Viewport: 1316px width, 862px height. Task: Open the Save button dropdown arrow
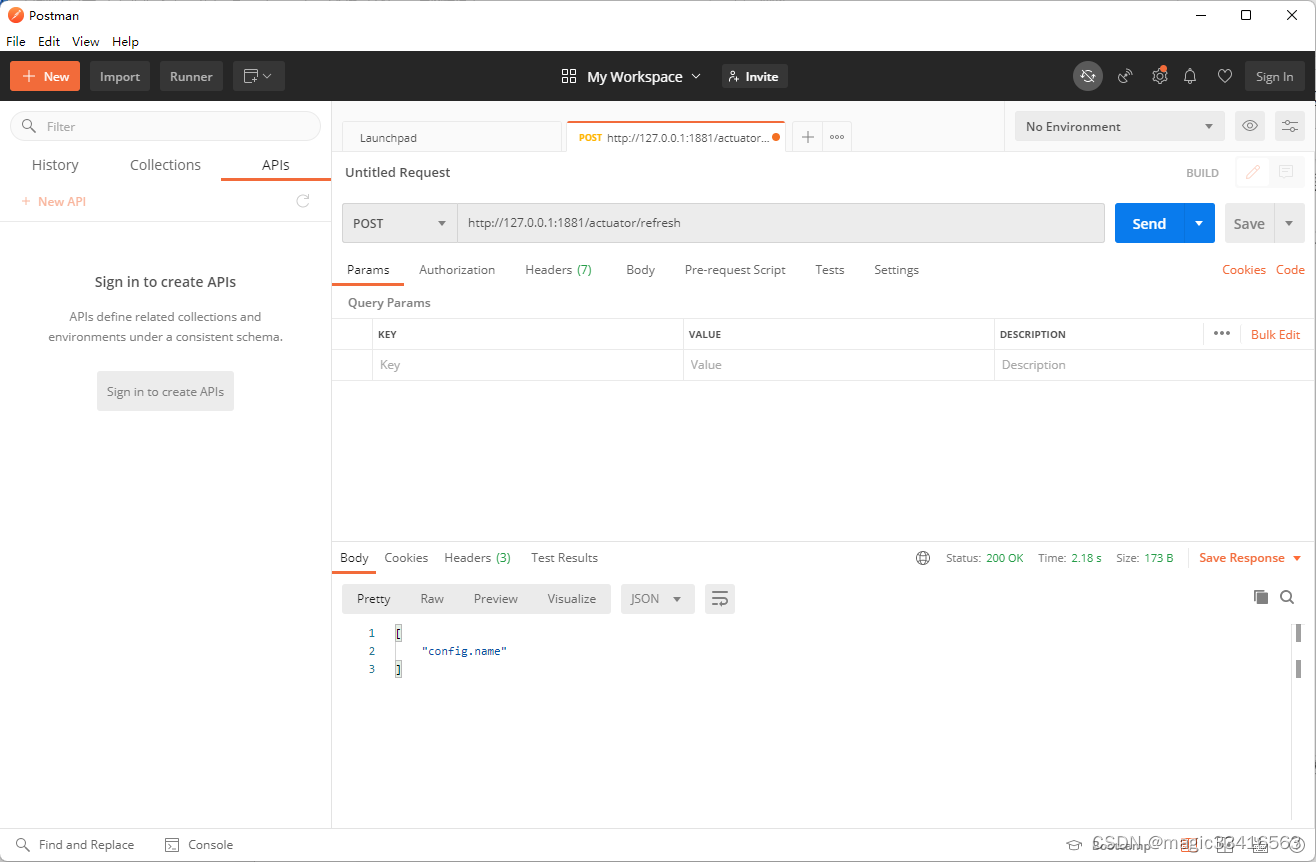click(1290, 223)
